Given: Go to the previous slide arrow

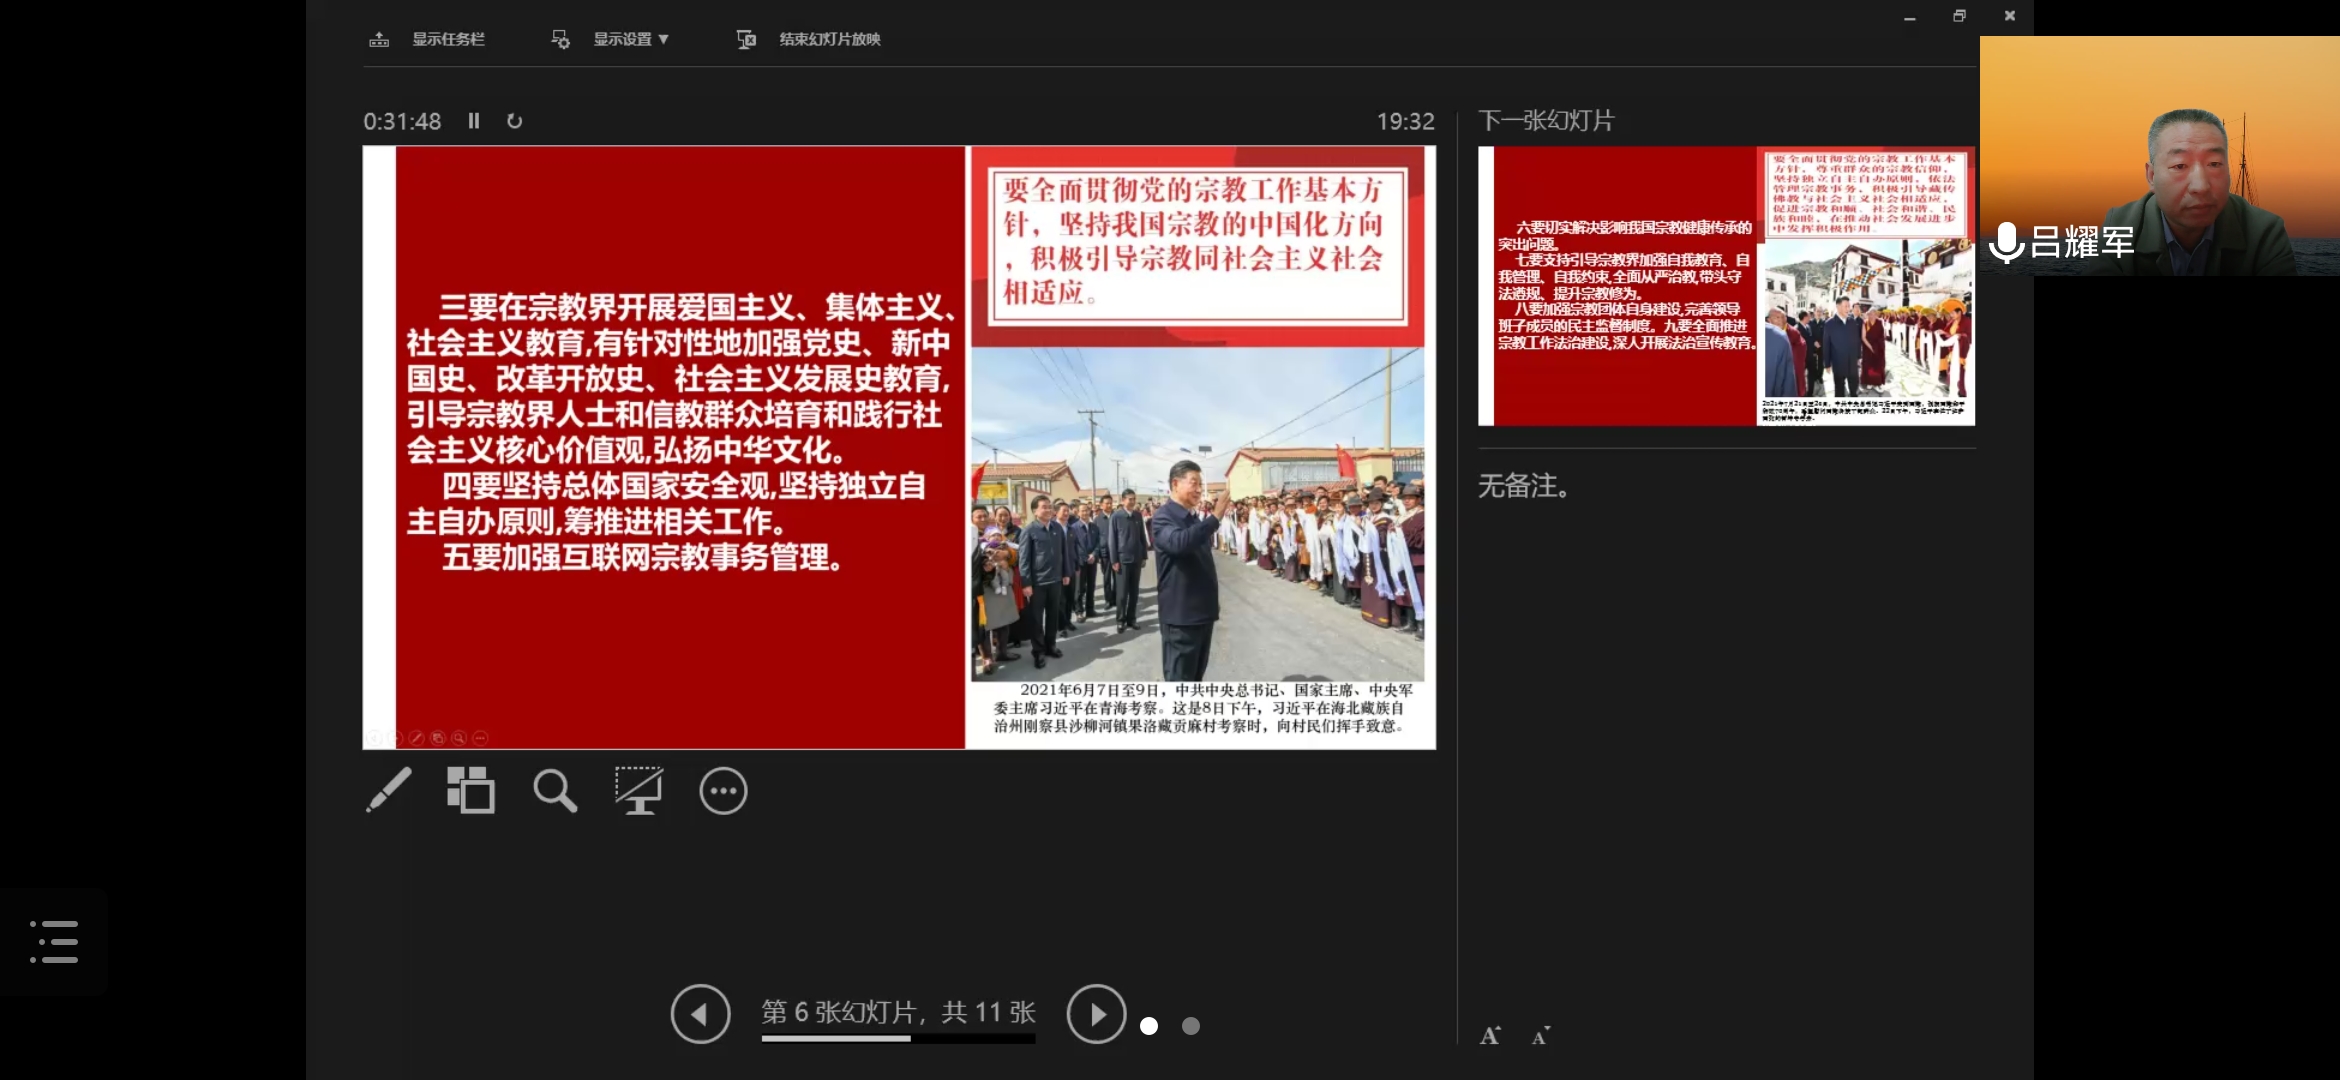Looking at the screenshot, I should click(700, 1014).
